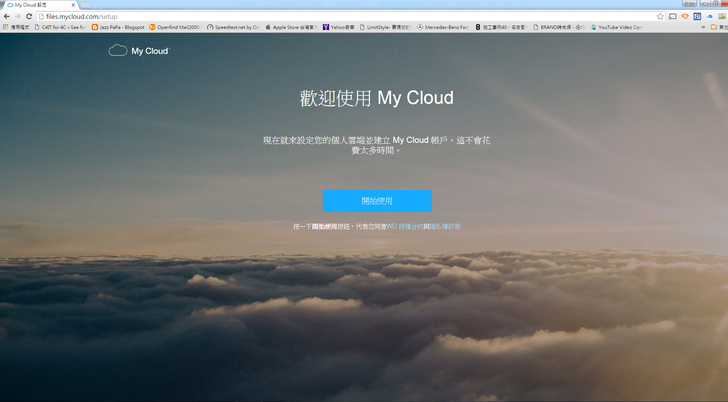The width and height of the screenshot is (728, 402).
Task: Reload the current page
Action: click(29, 17)
